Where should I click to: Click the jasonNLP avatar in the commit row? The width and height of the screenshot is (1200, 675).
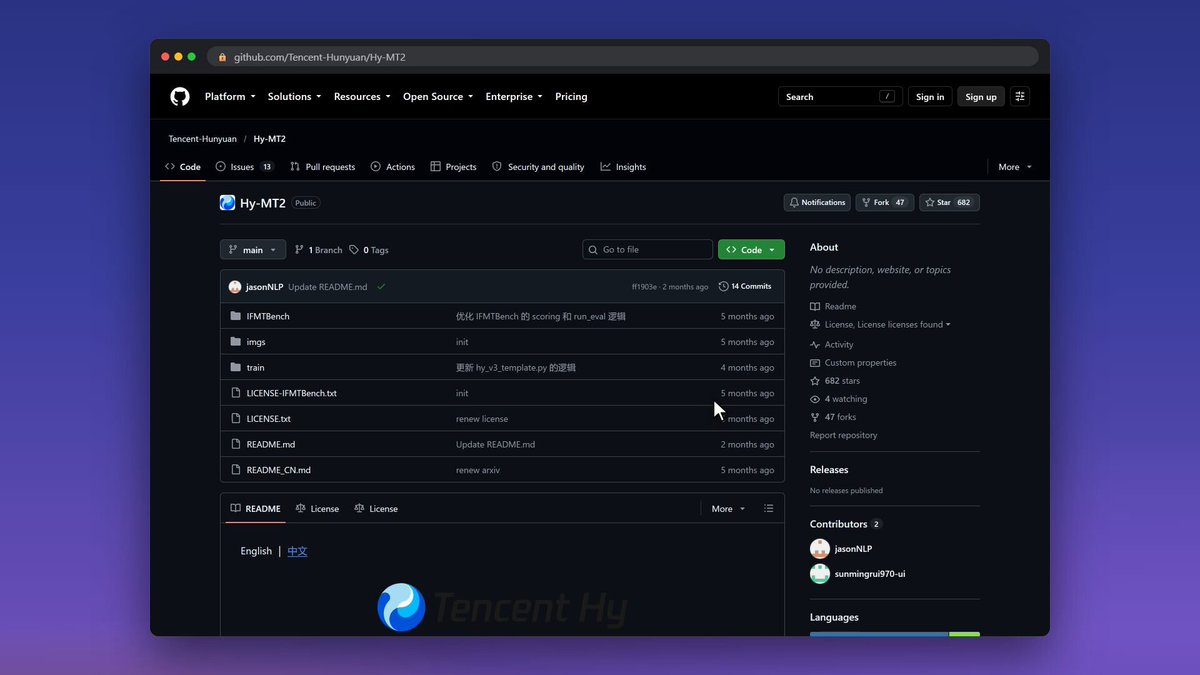235,287
